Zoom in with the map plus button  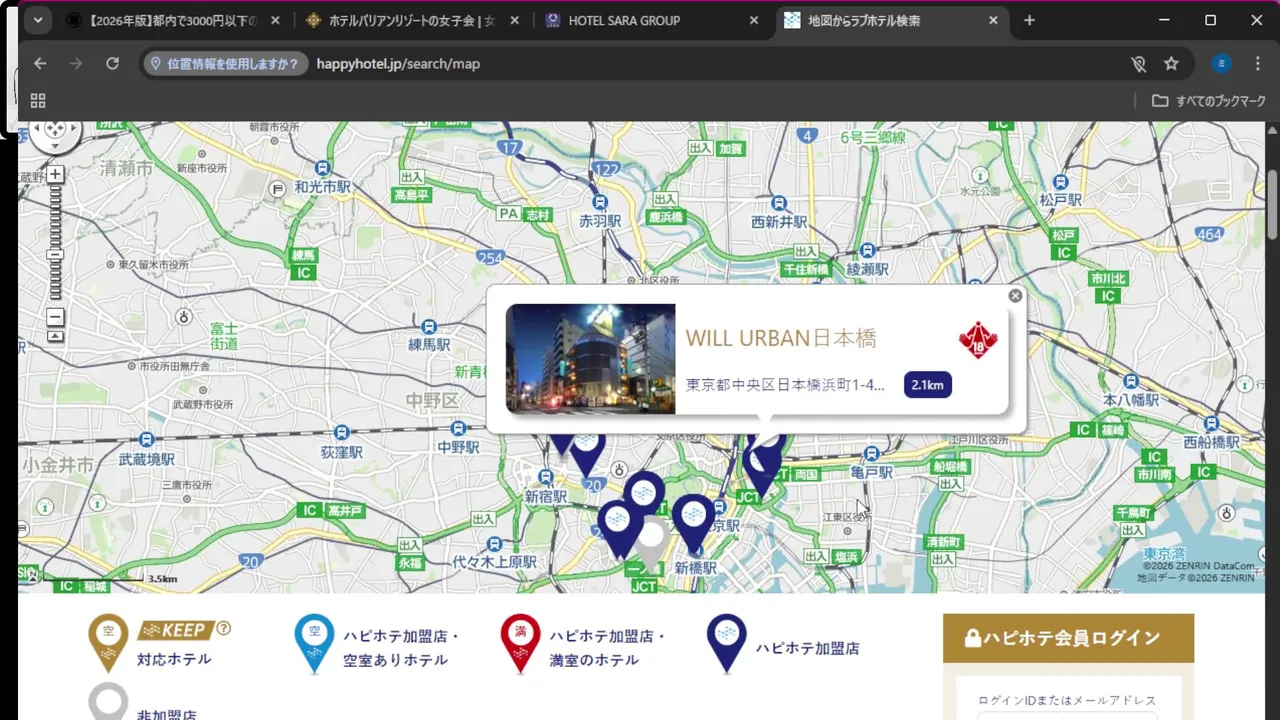coord(55,174)
